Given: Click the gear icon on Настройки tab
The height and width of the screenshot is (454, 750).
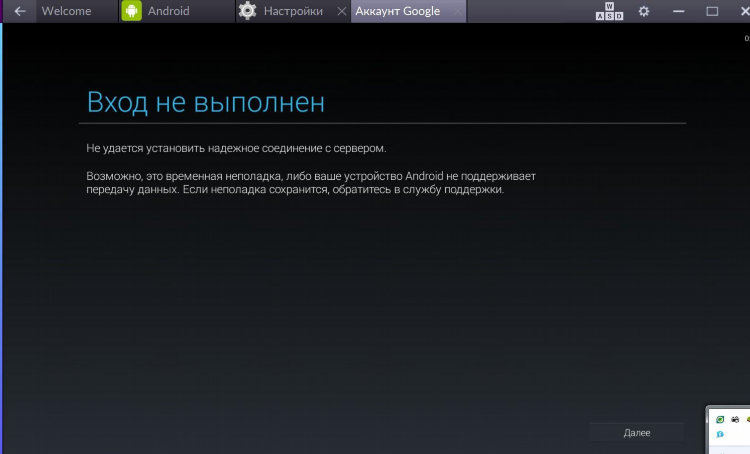Looking at the screenshot, I should coord(247,11).
